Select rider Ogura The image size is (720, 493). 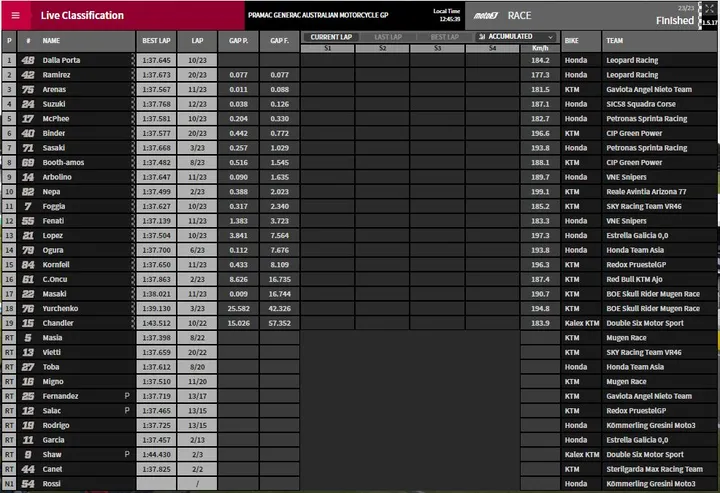tap(53, 250)
